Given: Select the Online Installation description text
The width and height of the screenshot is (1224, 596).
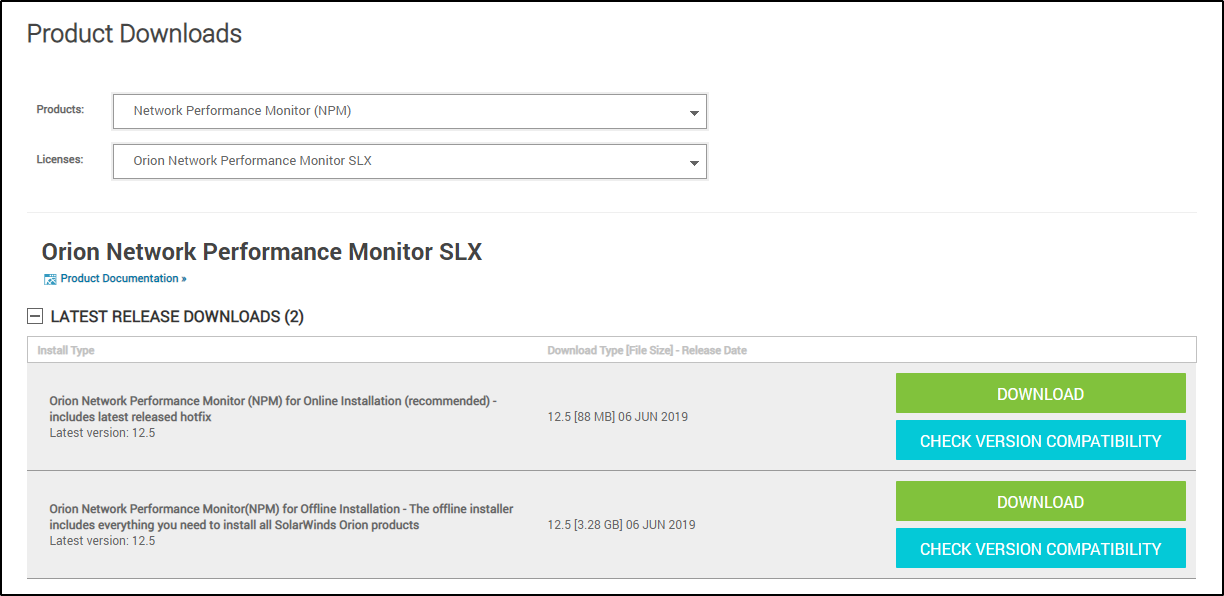Looking at the screenshot, I should 273,409.
